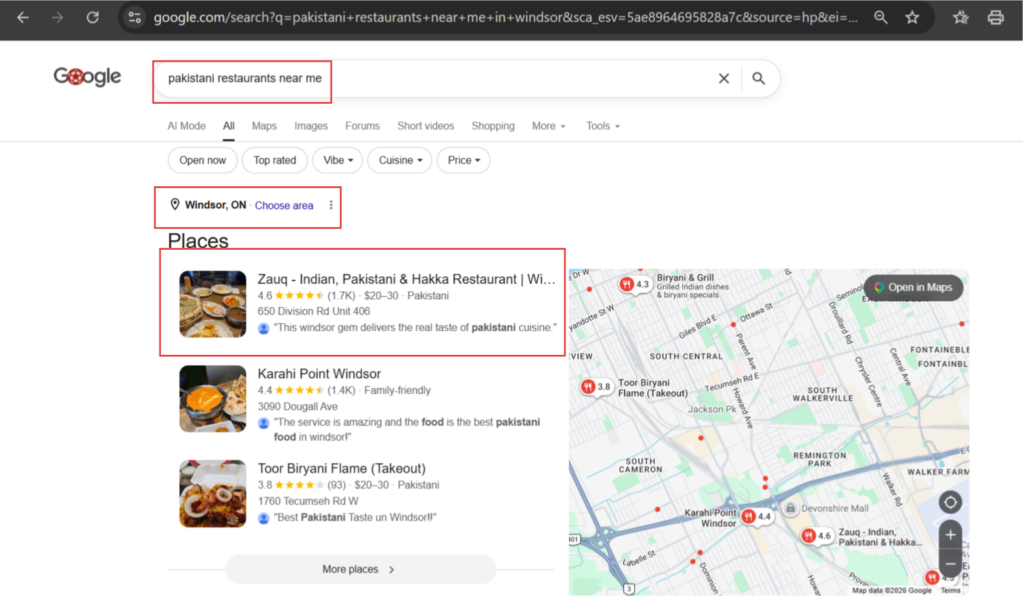Click the Choose area link
Image resolution: width=1024 pixels, height=615 pixels.
284,206
